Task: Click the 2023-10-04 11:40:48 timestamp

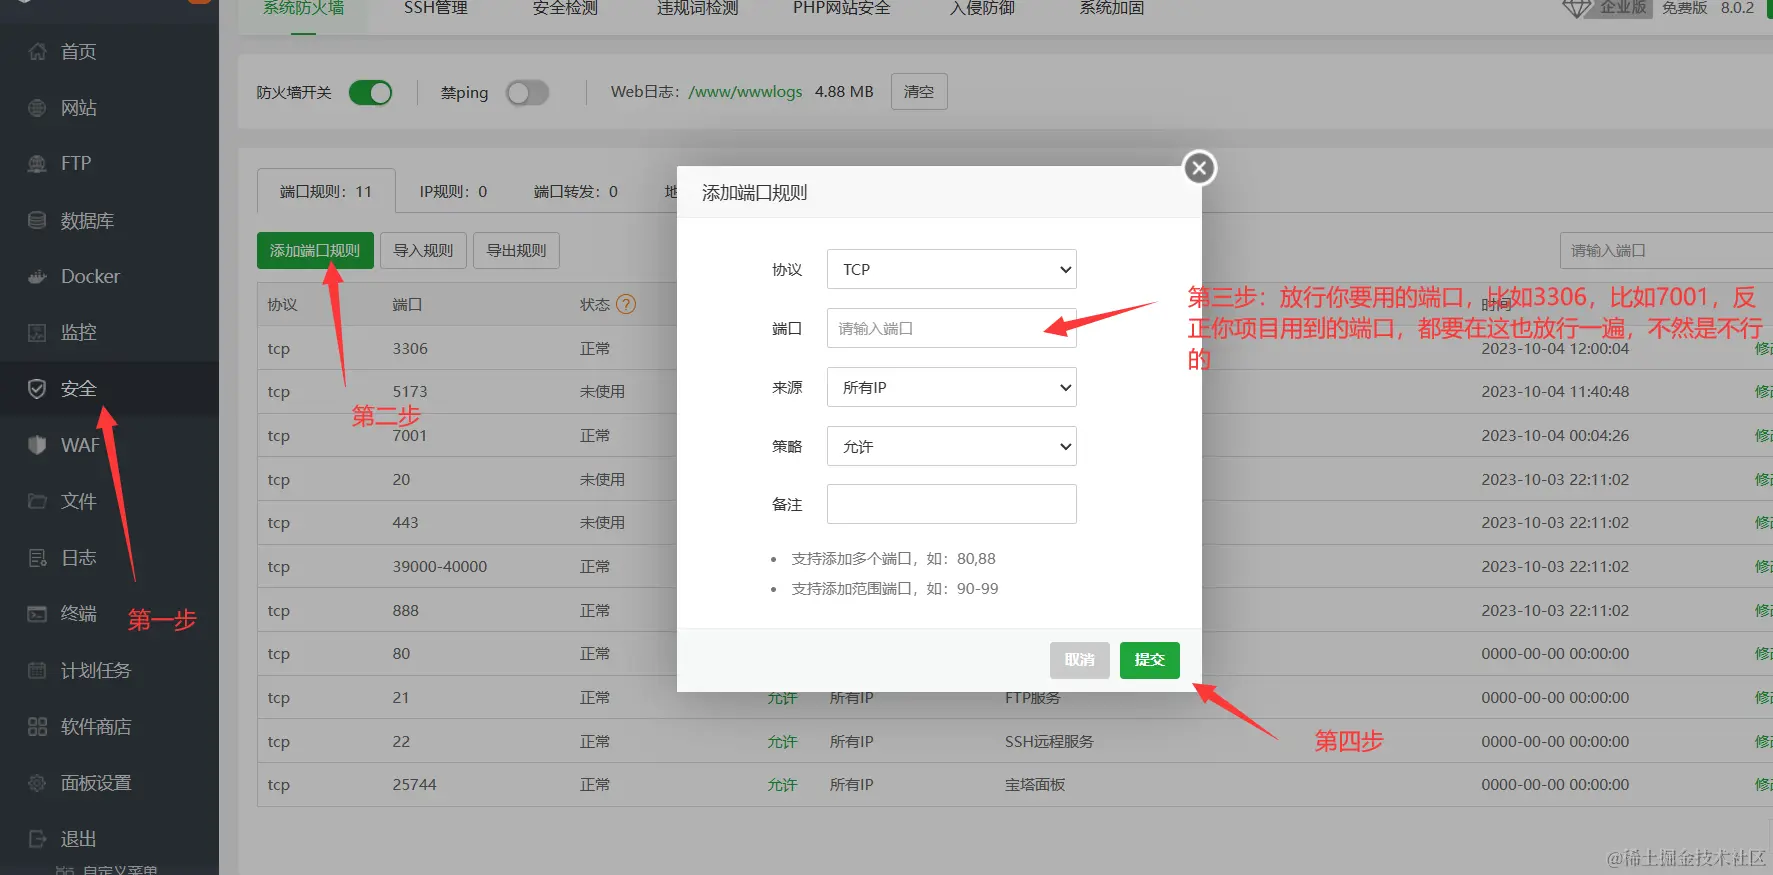Action: [x=1555, y=392]
